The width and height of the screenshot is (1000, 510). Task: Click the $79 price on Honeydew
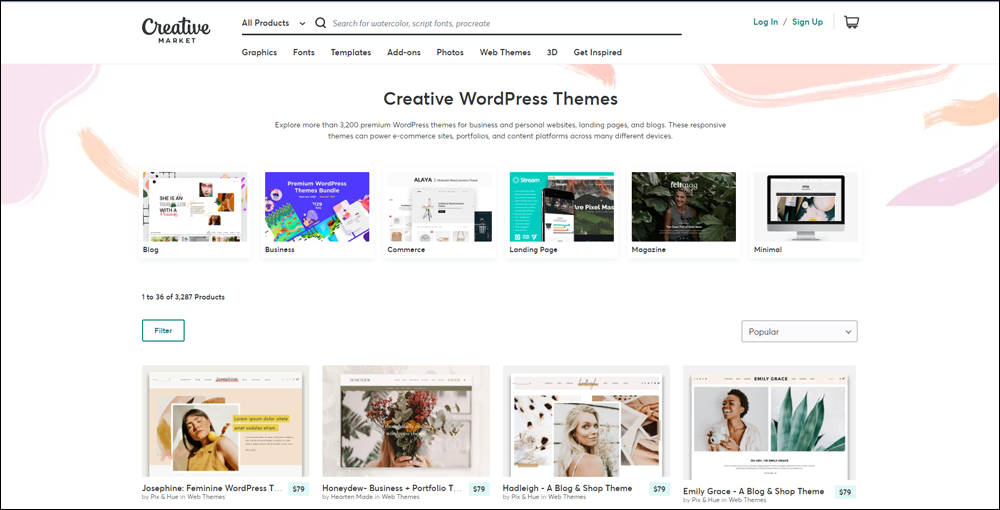[479, 489]
